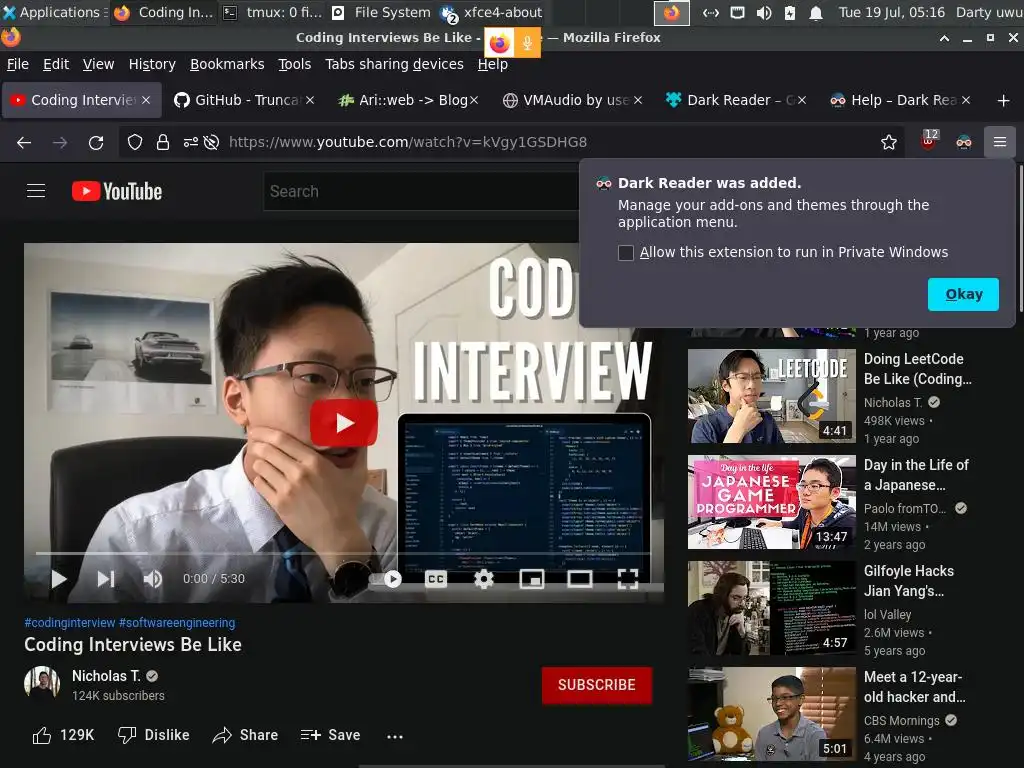This screenshot has height=768, width=1024.
Task: Allow Dark Reader in Private Windows checkbox
Action: [x=626, y=253]
